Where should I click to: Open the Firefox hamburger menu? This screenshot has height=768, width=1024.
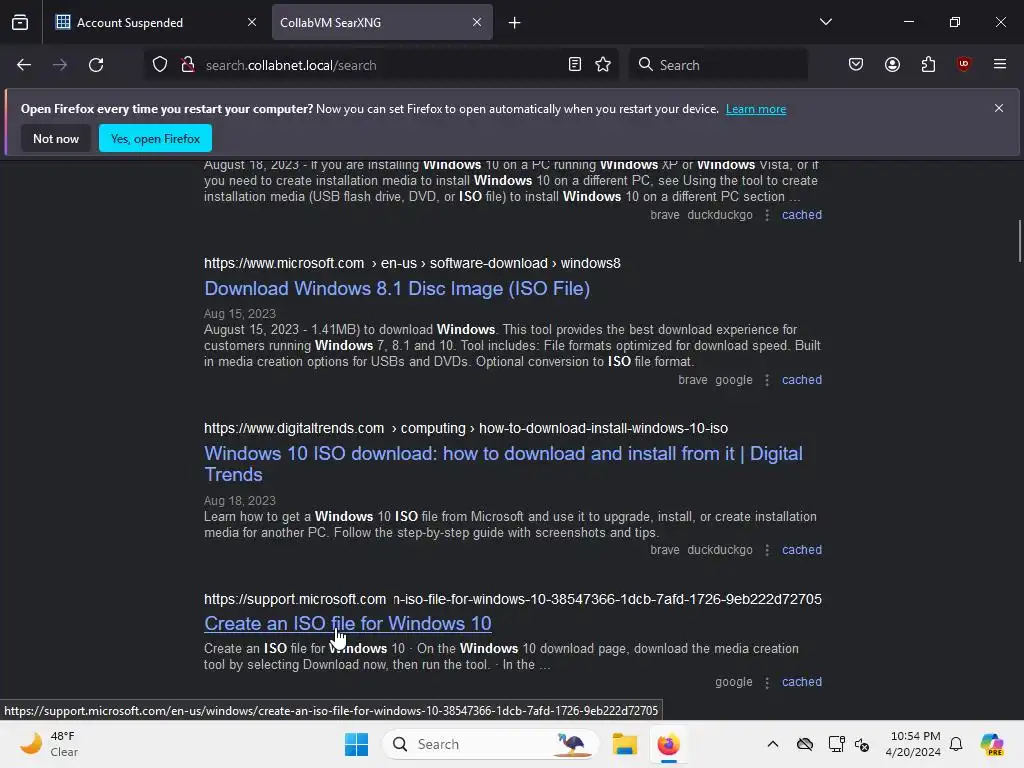1000,64
